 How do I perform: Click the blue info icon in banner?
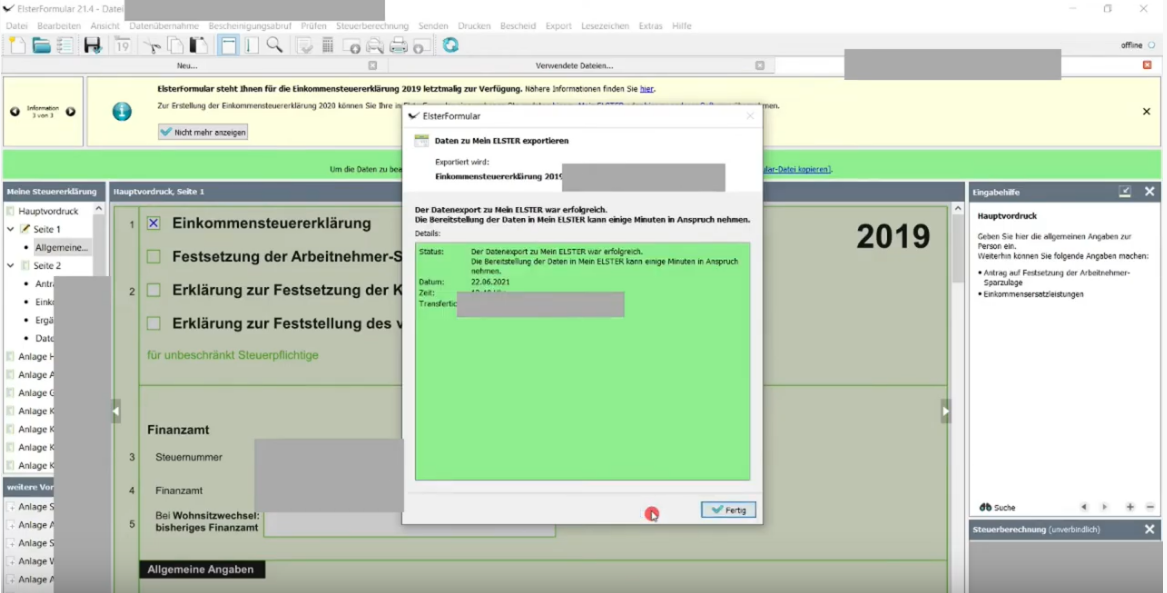point(122,112)
